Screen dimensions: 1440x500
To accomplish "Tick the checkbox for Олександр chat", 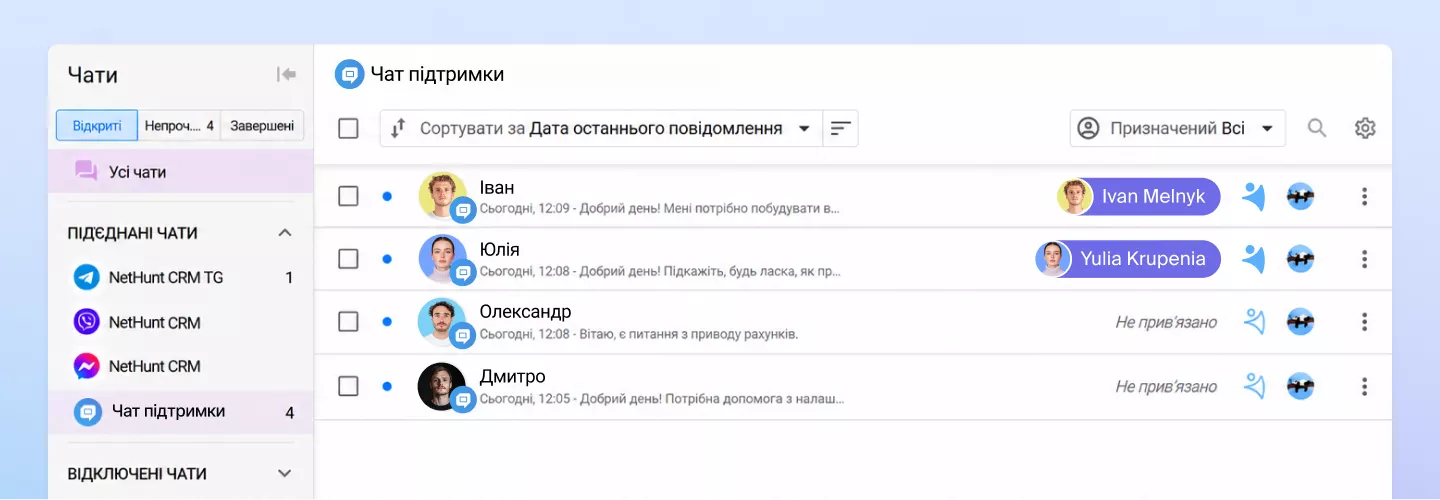I will click(x=348, y=322).
